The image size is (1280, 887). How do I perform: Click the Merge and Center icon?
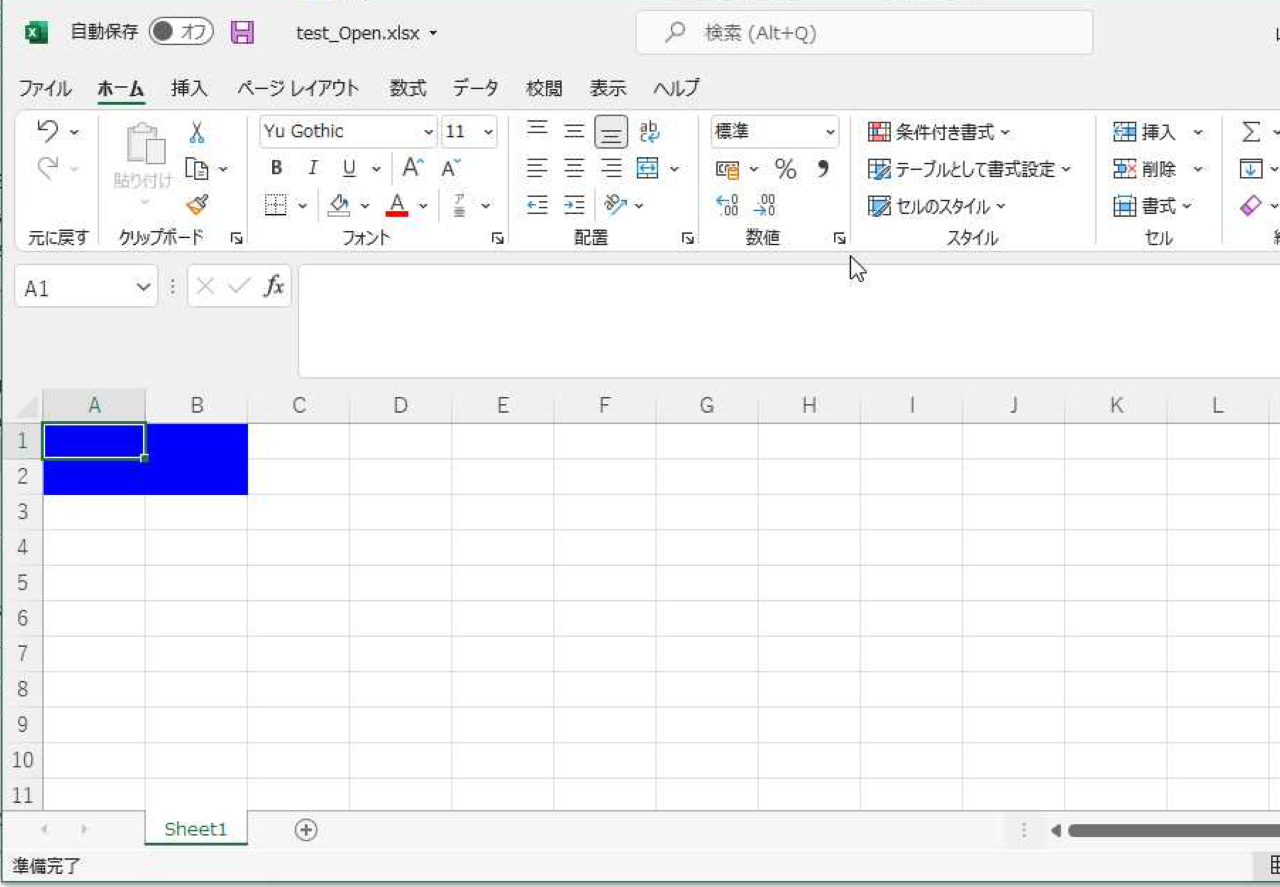coord(648,168)
